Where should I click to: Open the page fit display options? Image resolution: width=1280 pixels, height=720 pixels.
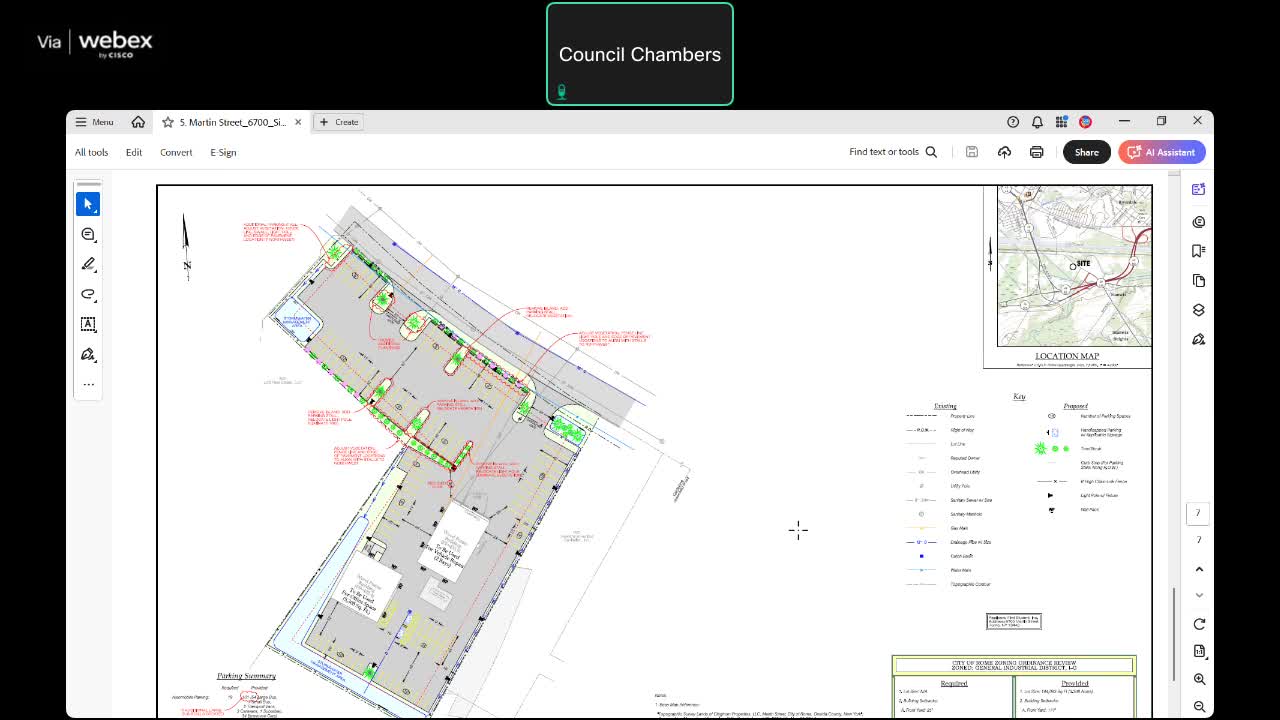pos(1199,651)
